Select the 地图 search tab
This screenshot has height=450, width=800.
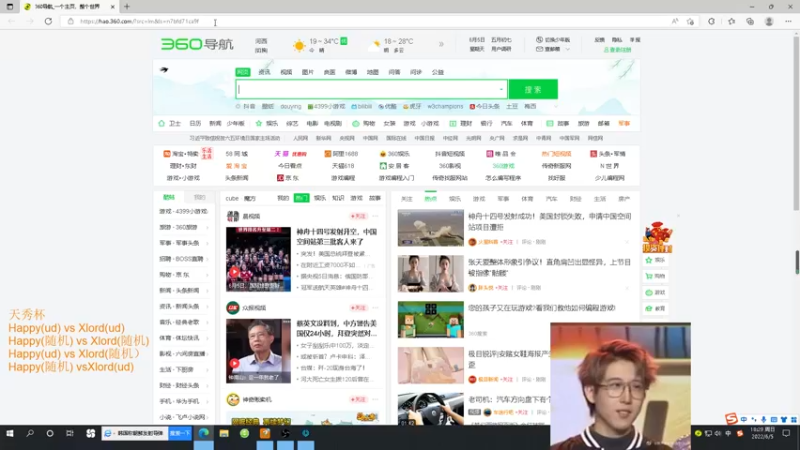(372, 72)
